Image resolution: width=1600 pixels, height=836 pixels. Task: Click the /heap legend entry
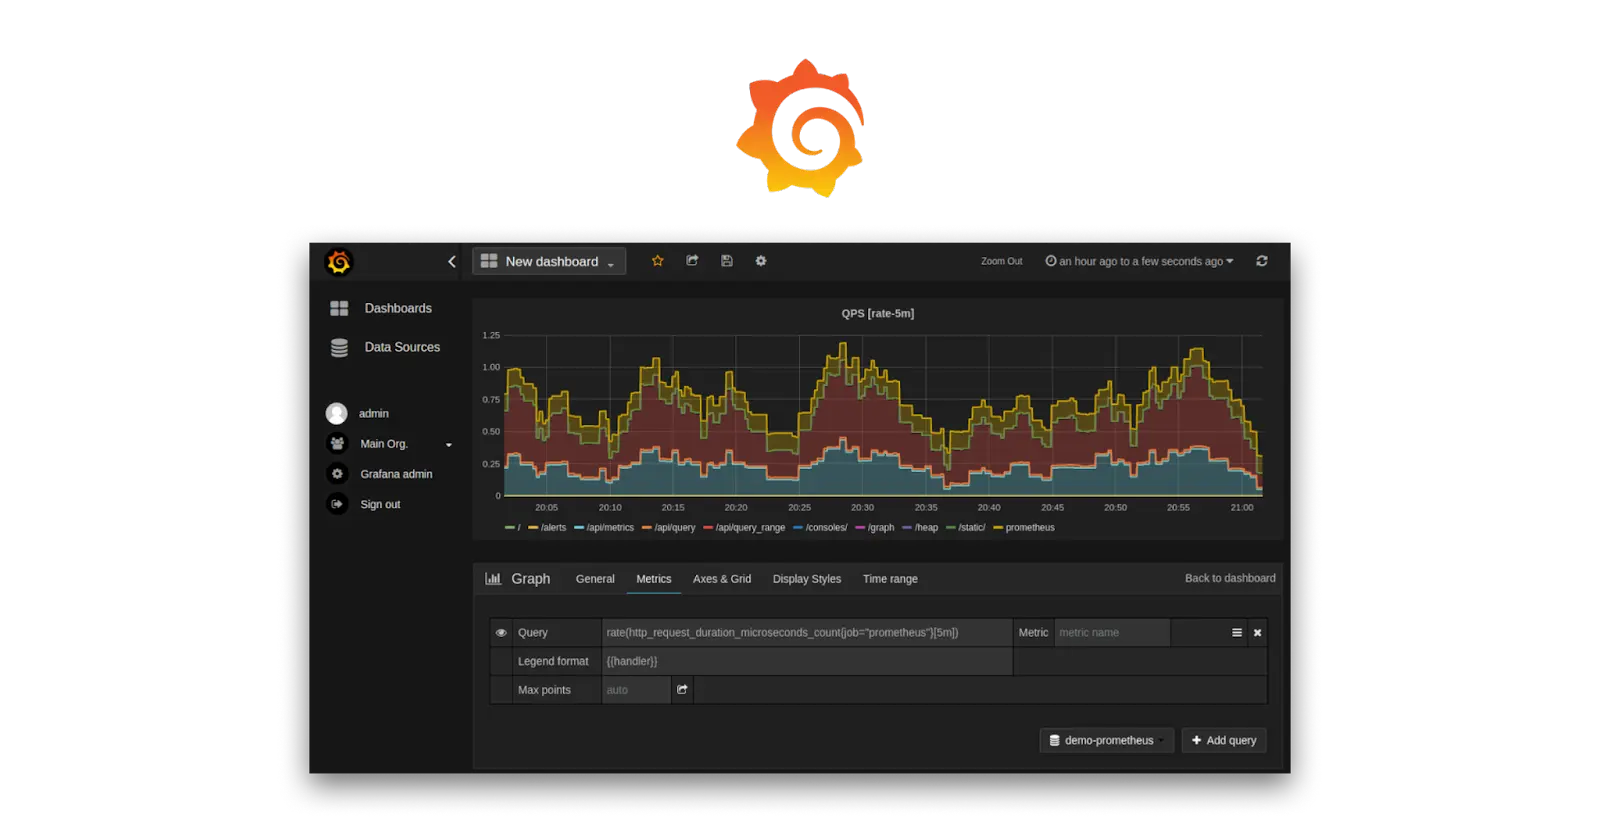click(x=921, y=528)
